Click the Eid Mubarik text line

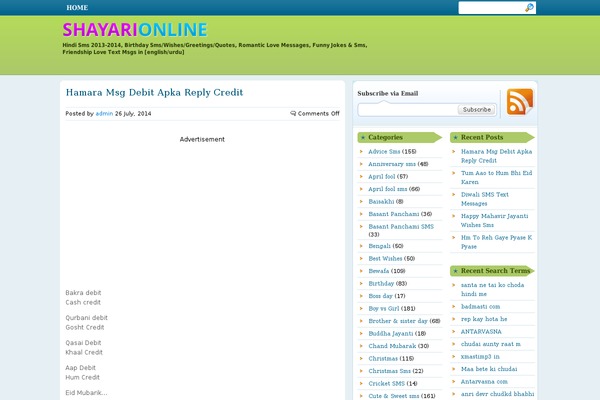click(x=86, y=392)
